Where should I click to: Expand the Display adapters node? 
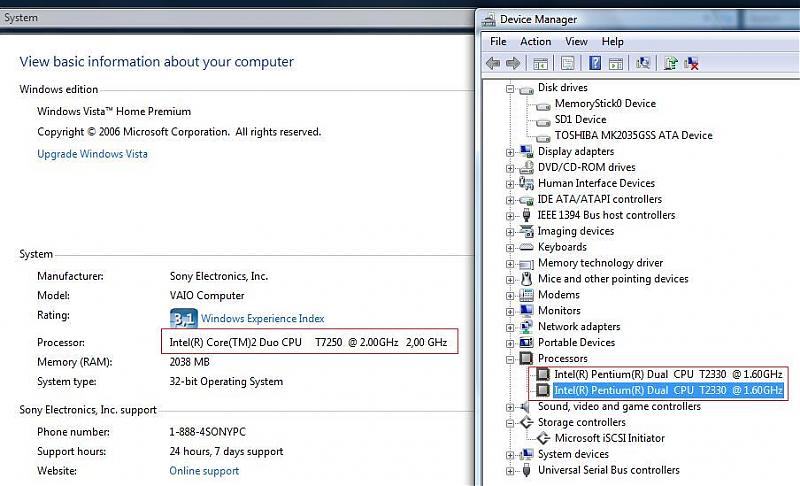point(511,152)
